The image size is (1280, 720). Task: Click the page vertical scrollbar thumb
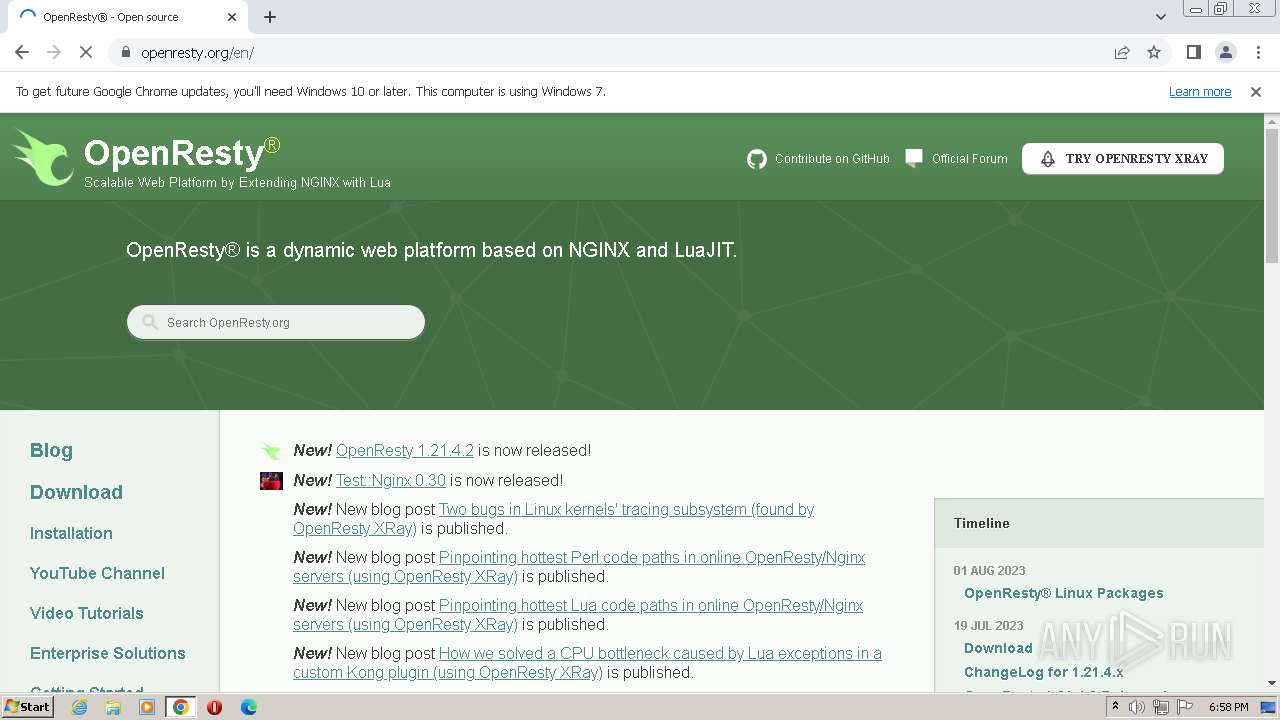click(x=1272, y=195)
